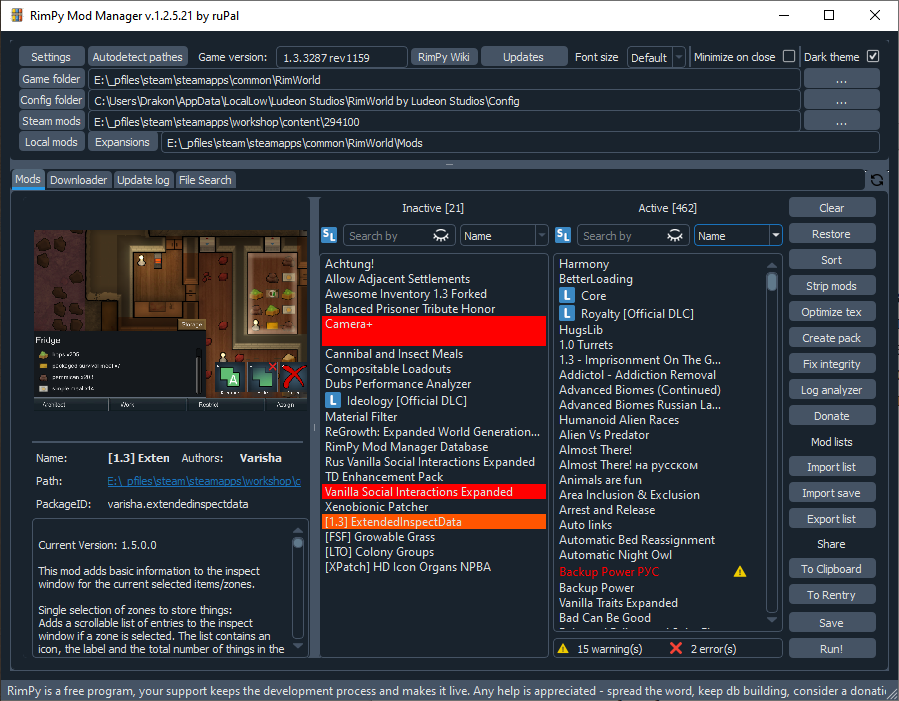Select Camera+ in Inactive list
The image size is (899, 701).
[433, 331]
